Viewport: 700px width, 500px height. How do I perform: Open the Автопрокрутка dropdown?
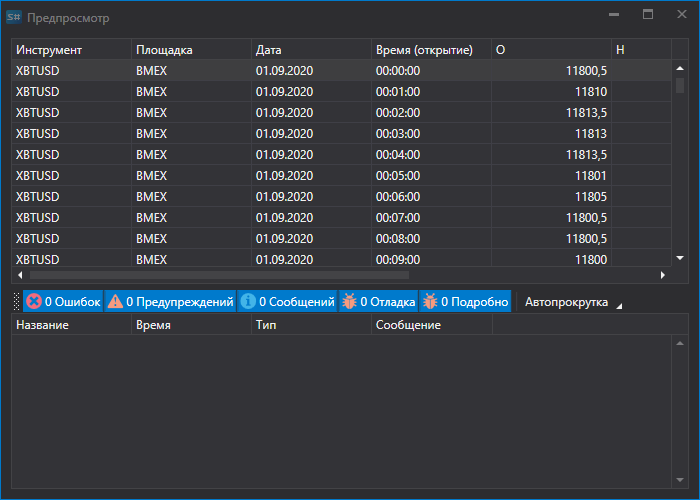(573, 302)
